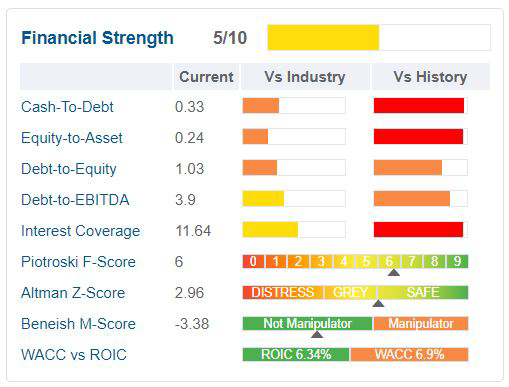Click the Current column header
The width and height of the screenshot is (509, 387).
[x=206, y=77]
